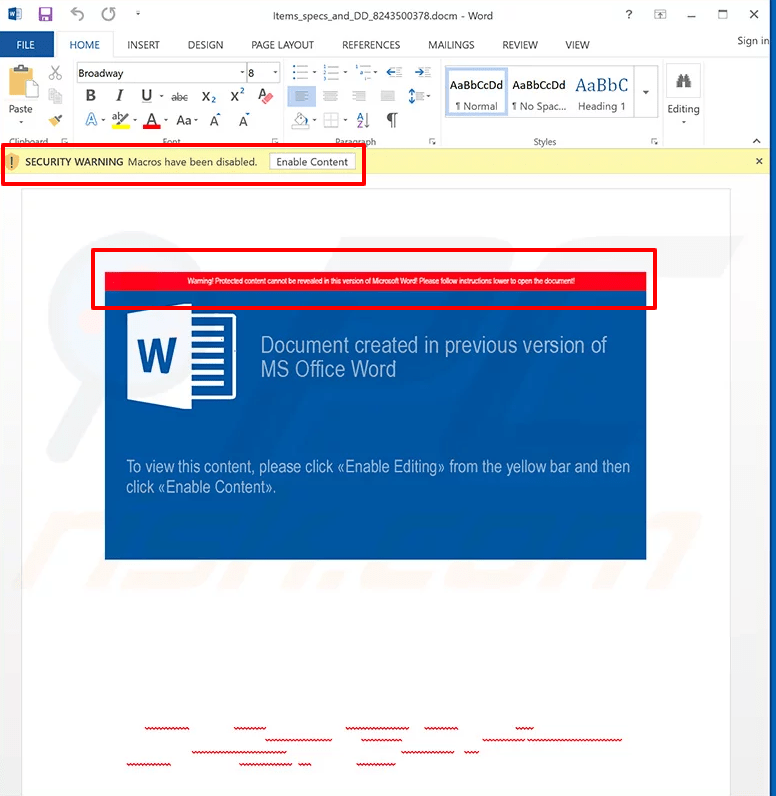The height and width of the screenshot is (796, 776).
Task: Collapse the ribbon
Action: tap(757, 141)
